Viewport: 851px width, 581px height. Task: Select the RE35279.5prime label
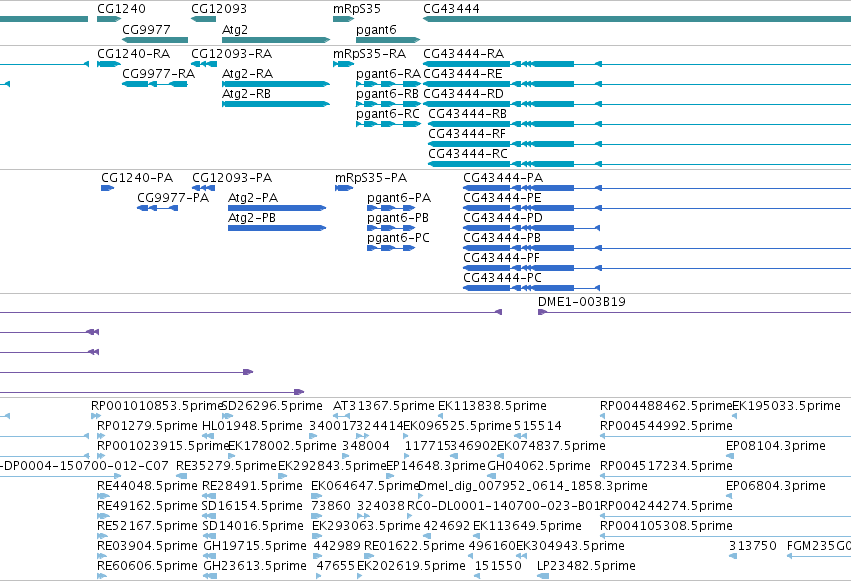(226, 466)
